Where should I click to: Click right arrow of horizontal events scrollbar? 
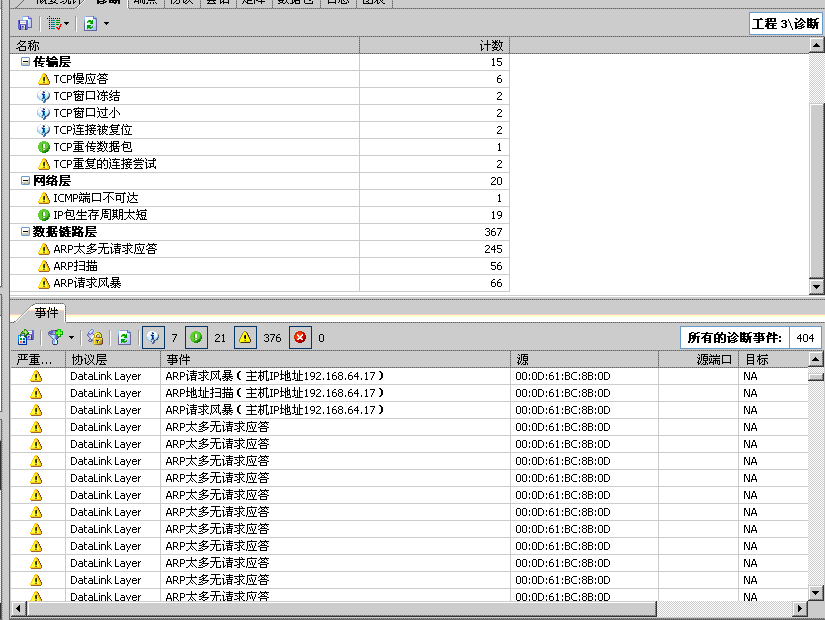[800, 609]
